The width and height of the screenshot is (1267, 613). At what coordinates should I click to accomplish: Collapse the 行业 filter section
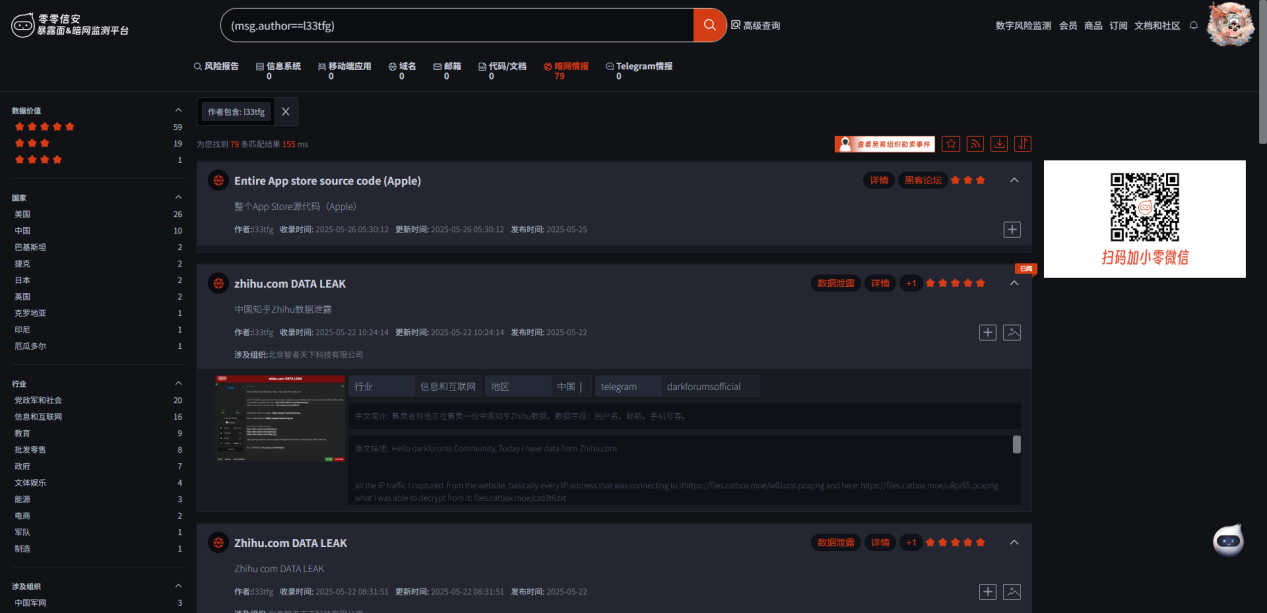178,384
